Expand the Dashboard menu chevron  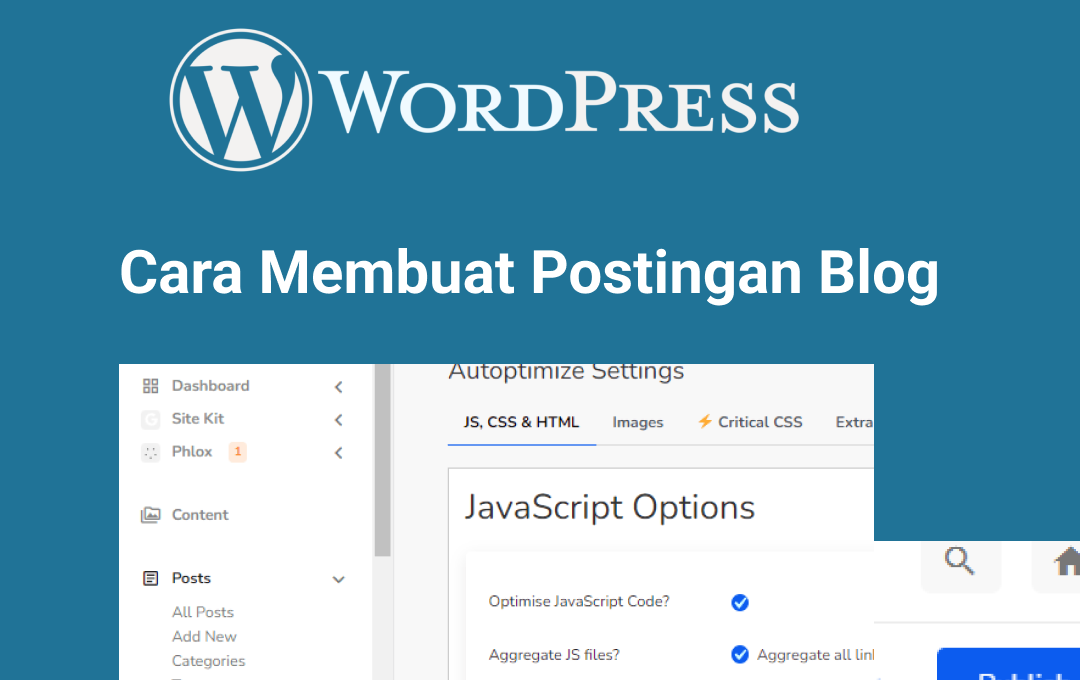pyautogui.click(x=339, y=387)
